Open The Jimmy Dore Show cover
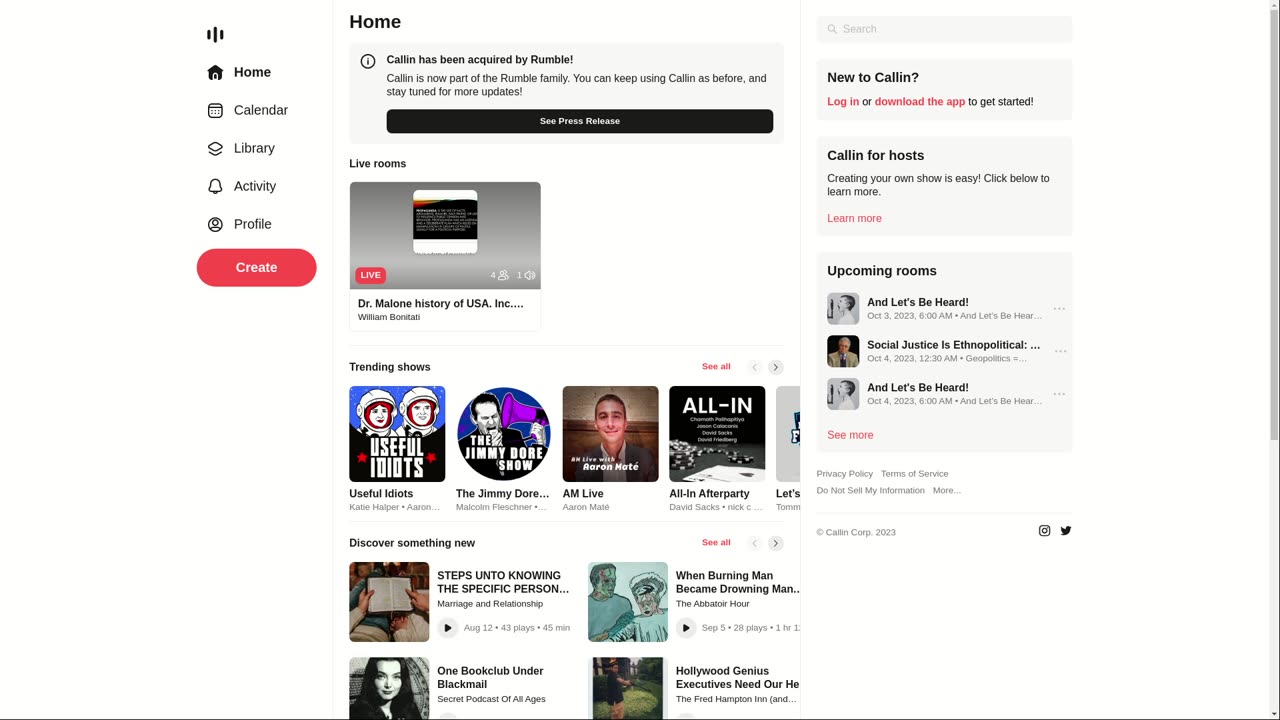 pyautogui.click(x=504, y=434)
